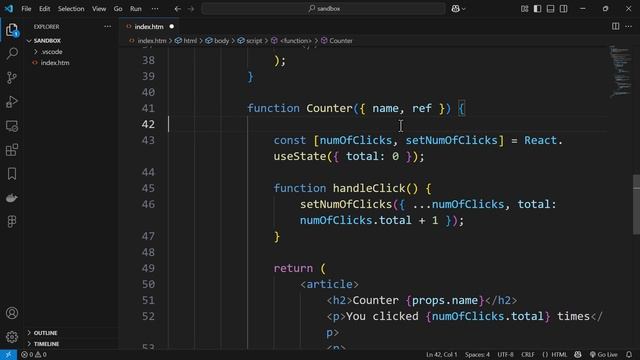
Task: Click script breadcrumb
Action: coord(254,41)
